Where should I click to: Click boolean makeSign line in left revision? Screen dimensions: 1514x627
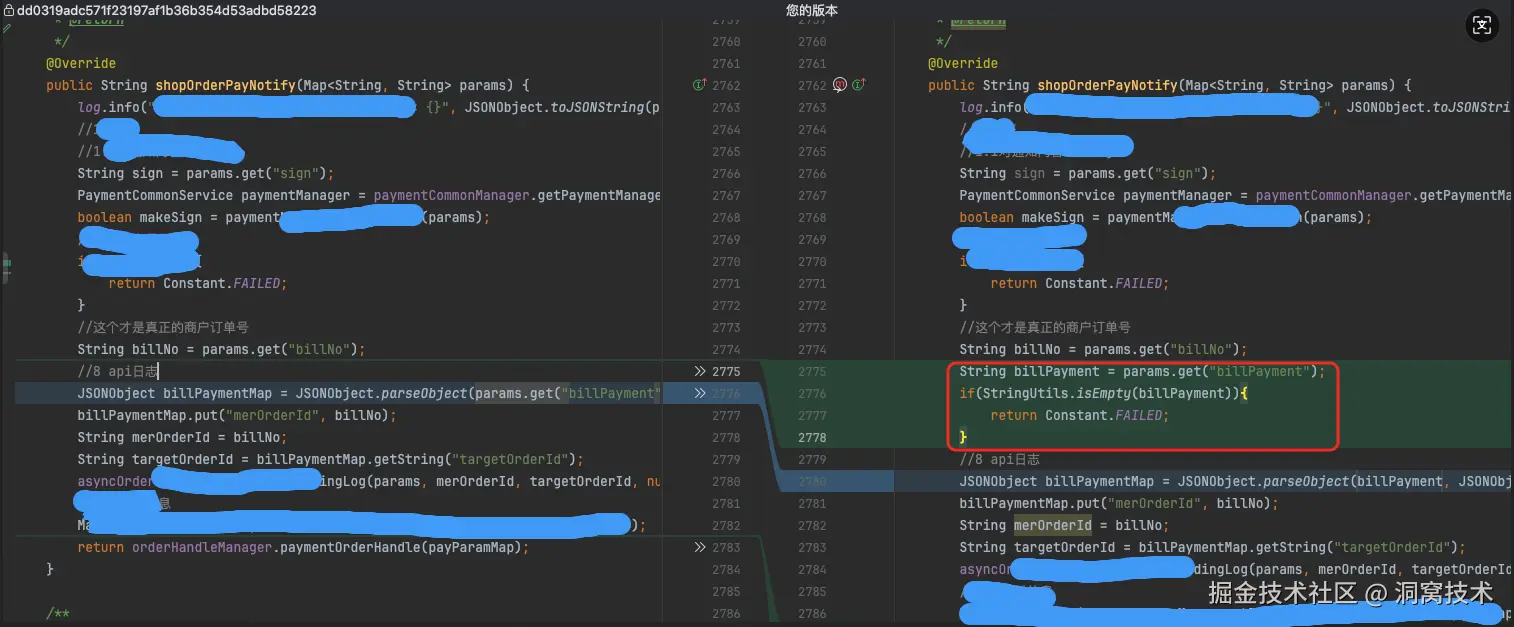(284, 217)
